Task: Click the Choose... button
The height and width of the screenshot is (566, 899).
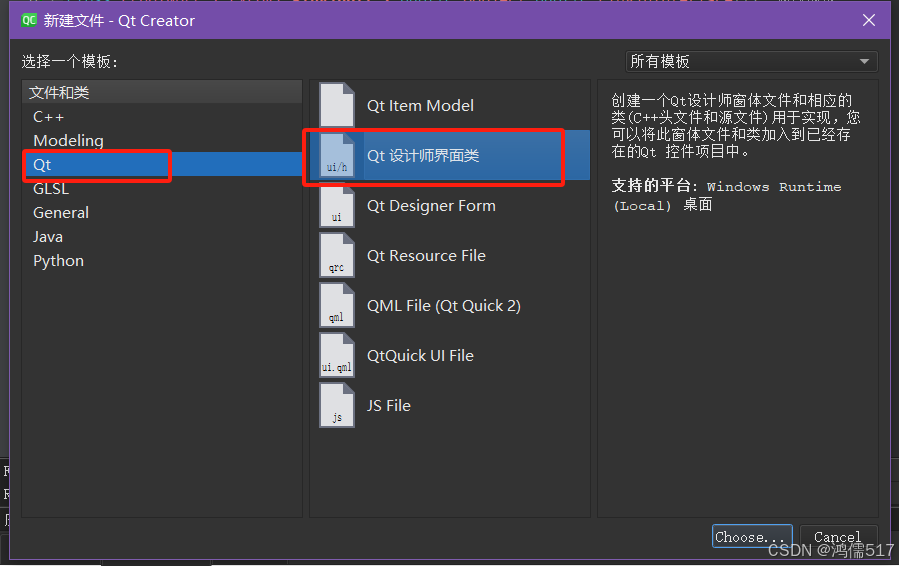Action: [x=752, y=537]
